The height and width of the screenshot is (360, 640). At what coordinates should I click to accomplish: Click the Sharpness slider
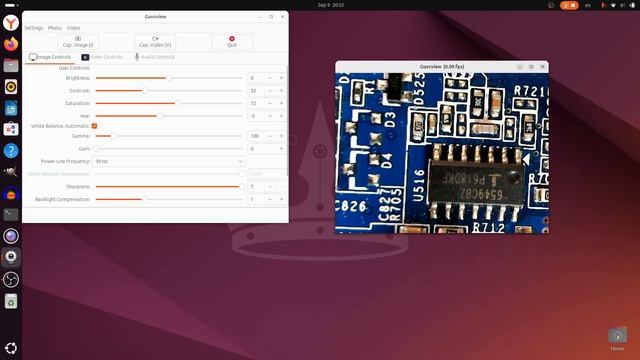(169, 187)
